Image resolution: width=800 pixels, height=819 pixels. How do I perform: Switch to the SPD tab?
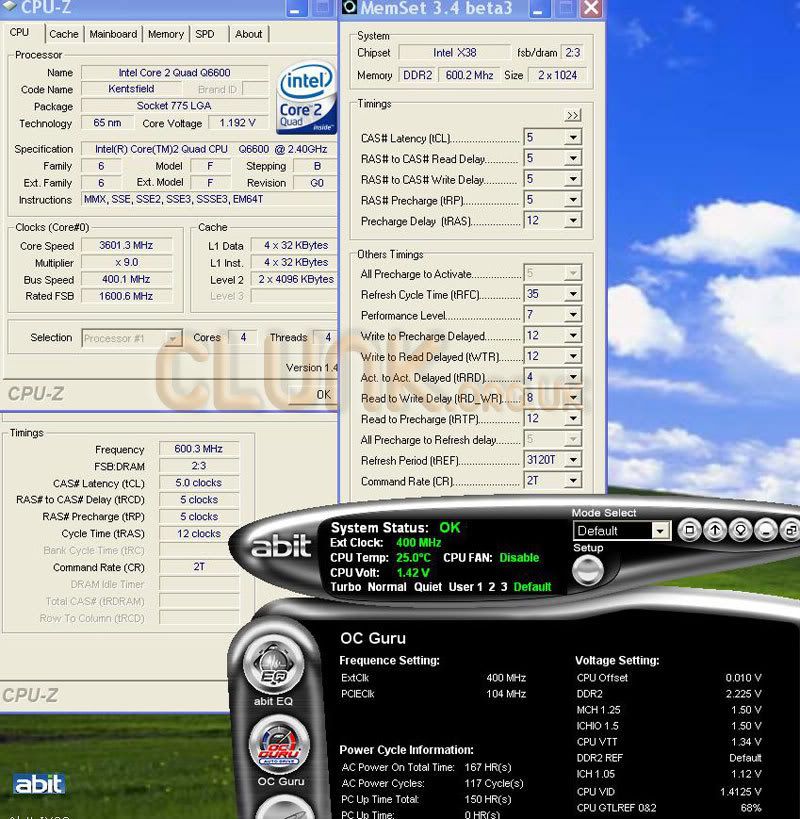coord(205,34)
